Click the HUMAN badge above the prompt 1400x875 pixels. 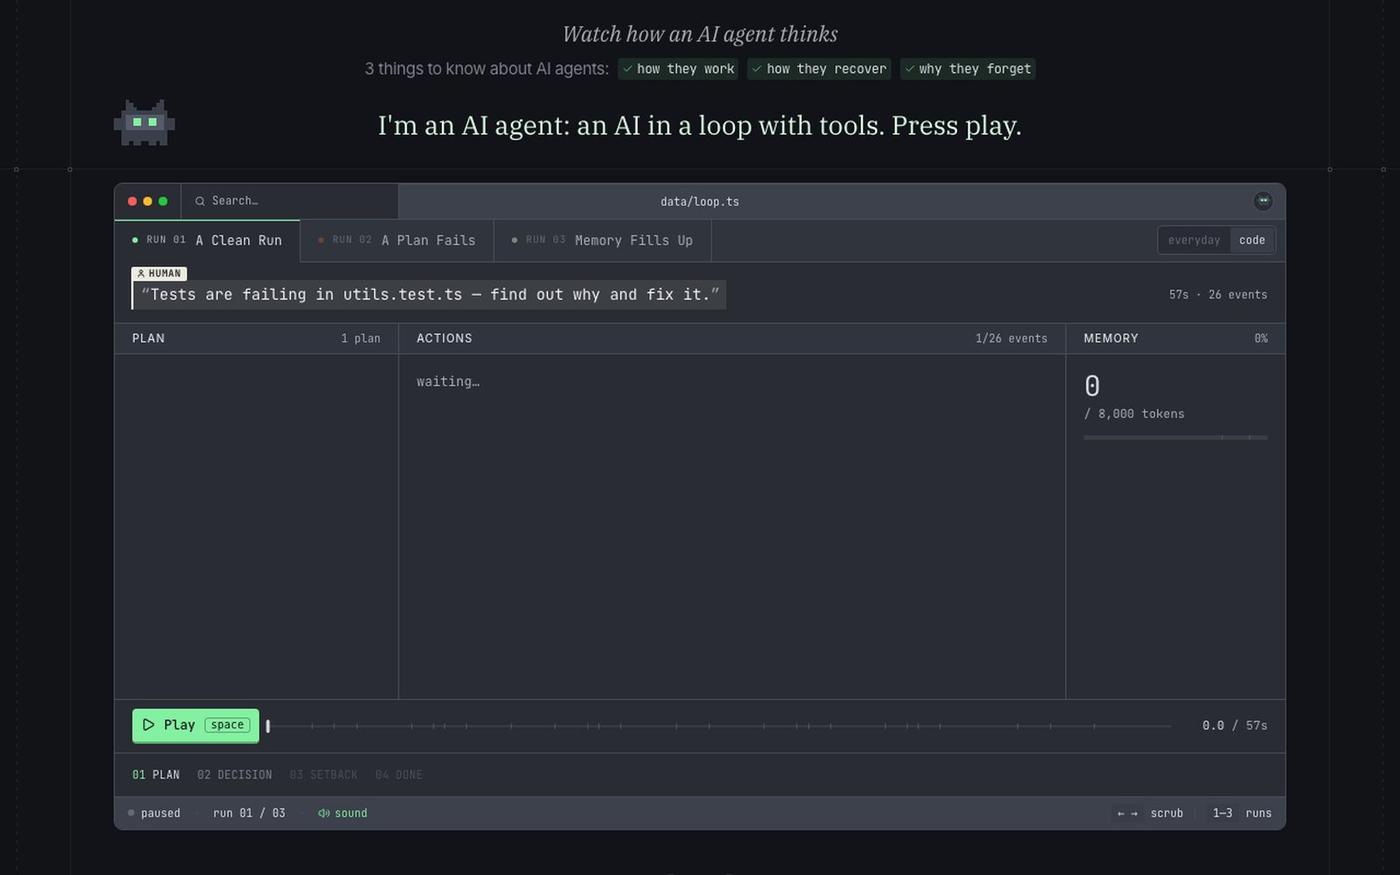click(159, 273)
